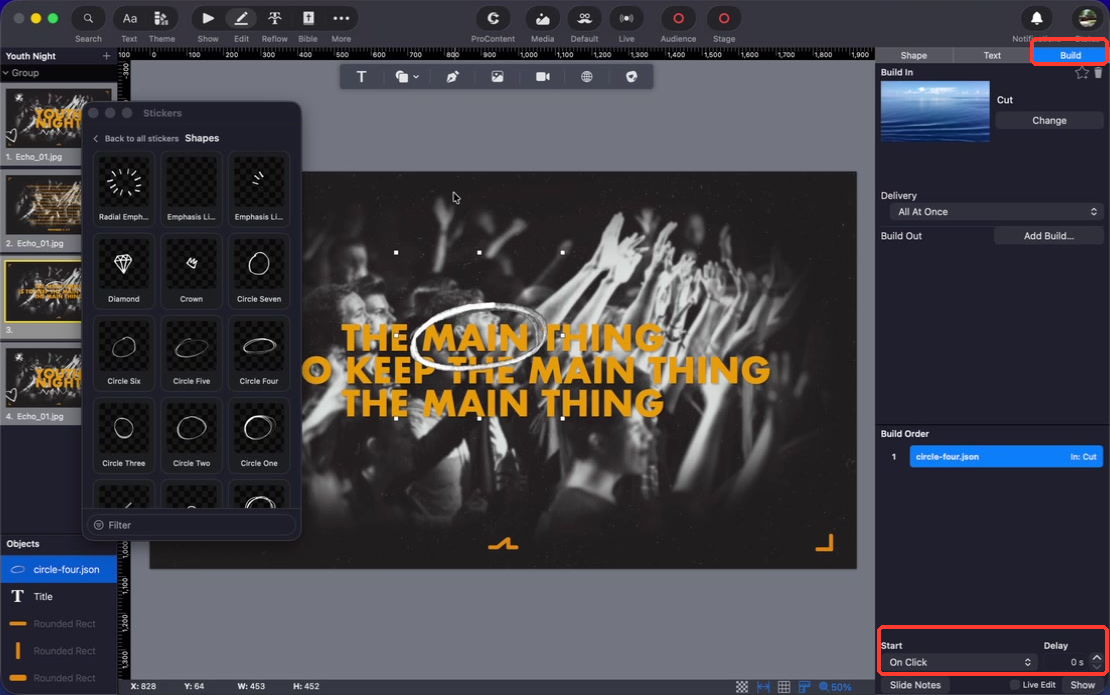The image size is (1110, 695).
Task: Click the Show button at bottom right
Action: pyautogui.click(x=1082, y=685)
